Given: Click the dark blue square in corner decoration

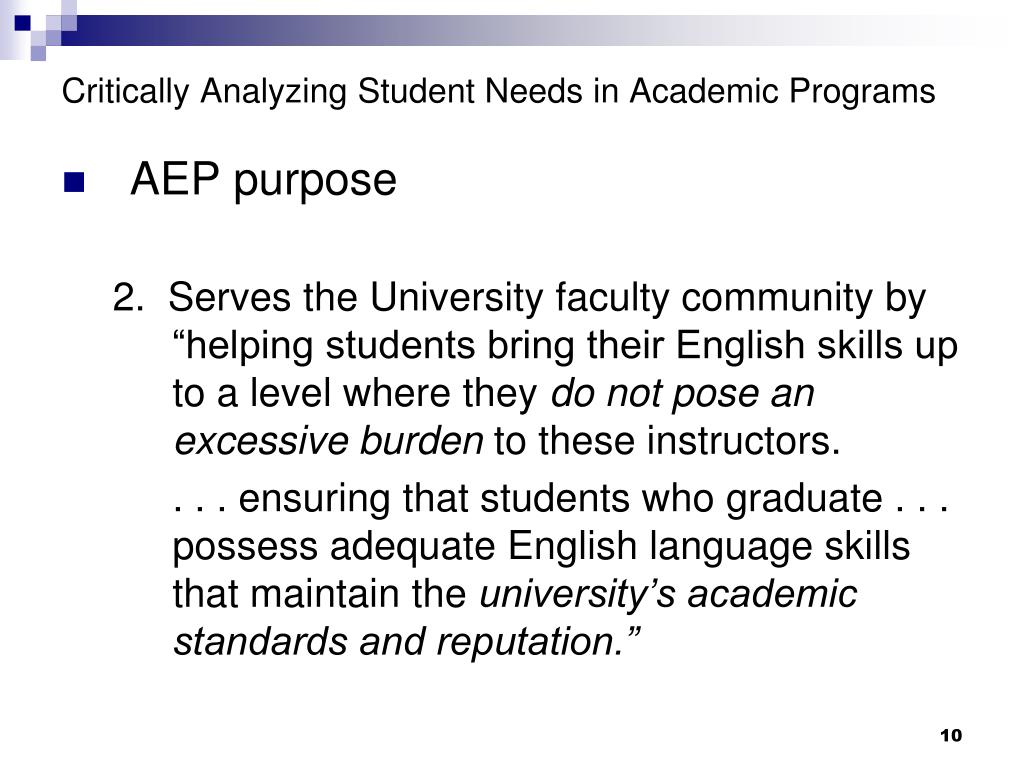Looking at the screenshot, I should pyautogui.click(x=22, y=23).
